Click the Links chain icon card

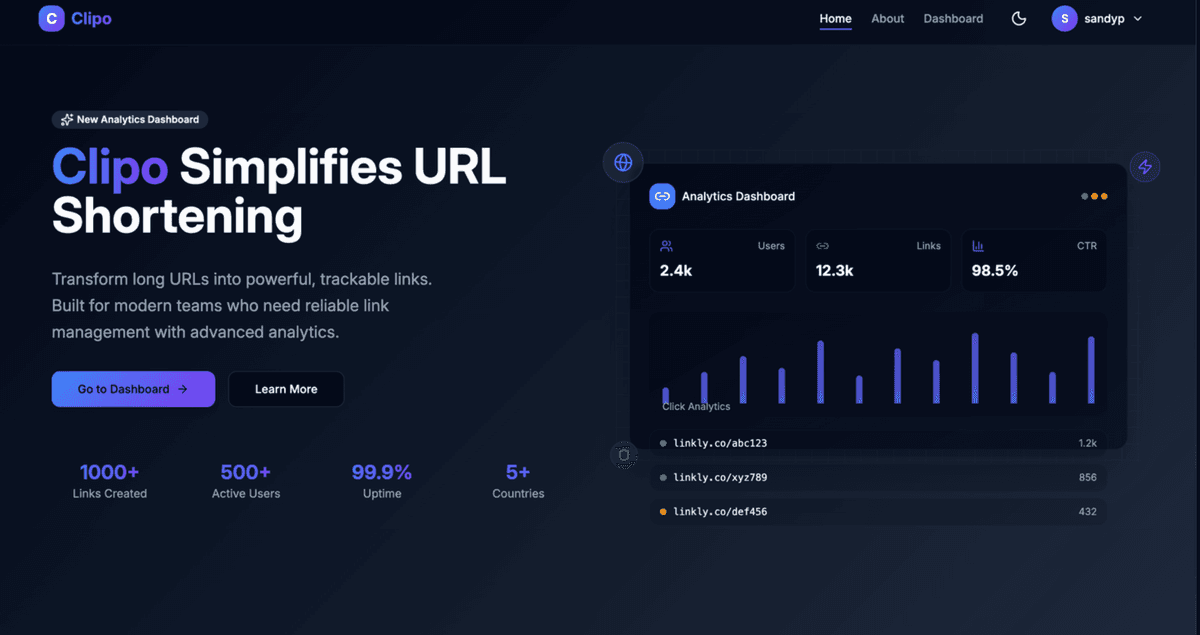coord(823,246)
